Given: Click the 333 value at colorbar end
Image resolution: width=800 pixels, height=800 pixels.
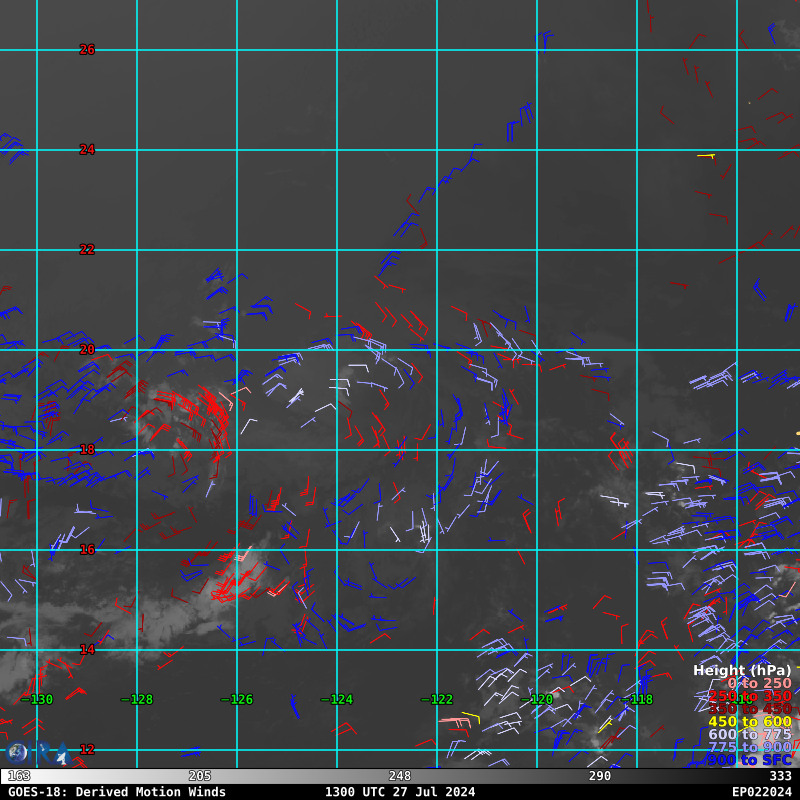Looking at the screenshot, I should [780, 776].
